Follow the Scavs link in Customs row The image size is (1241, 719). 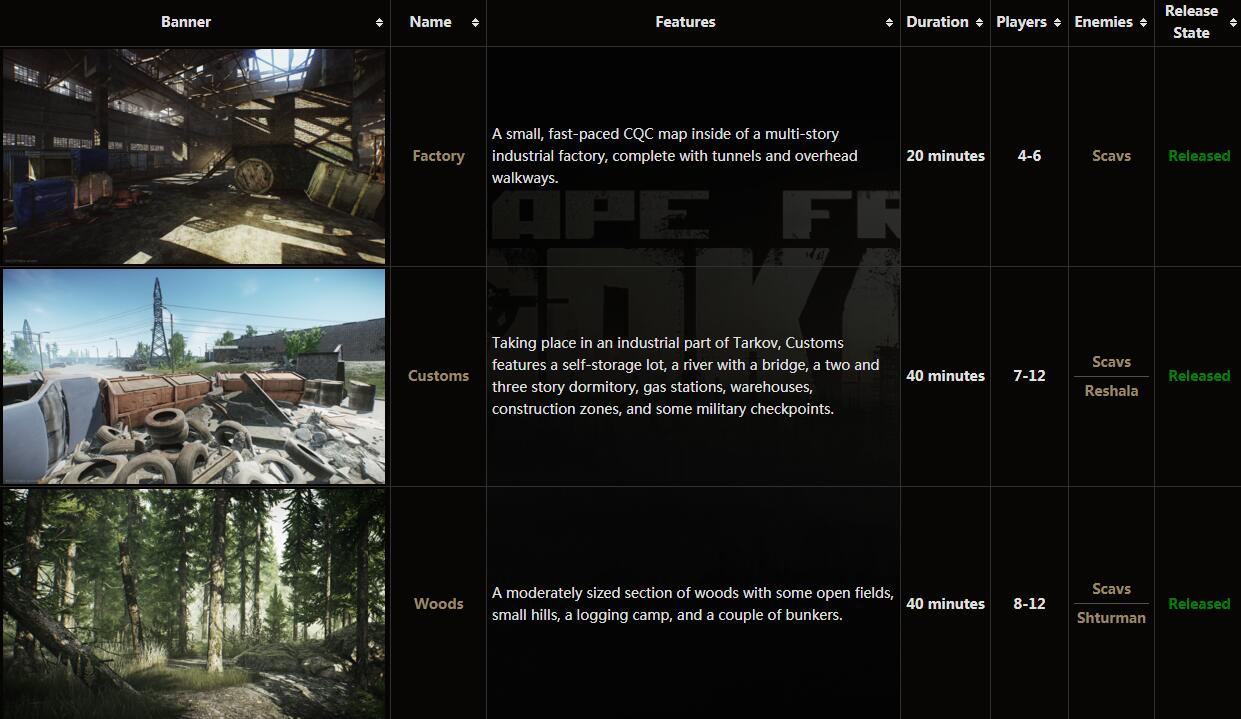pyautogui.click(x=1111, y=362)
